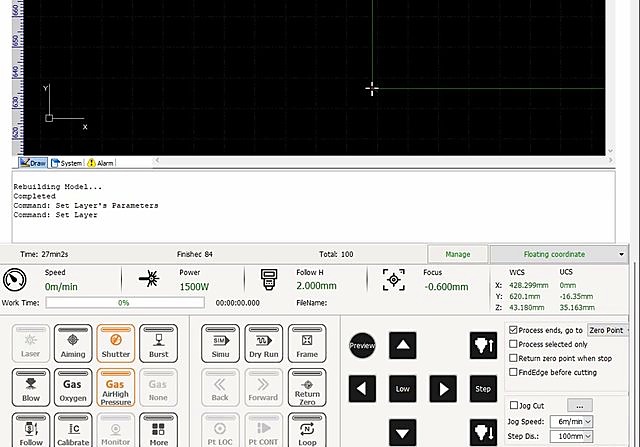The width and height of the screenshot is (640, 447).
Task: Click the Pt CONT button
Action: [x=264, y=430]
